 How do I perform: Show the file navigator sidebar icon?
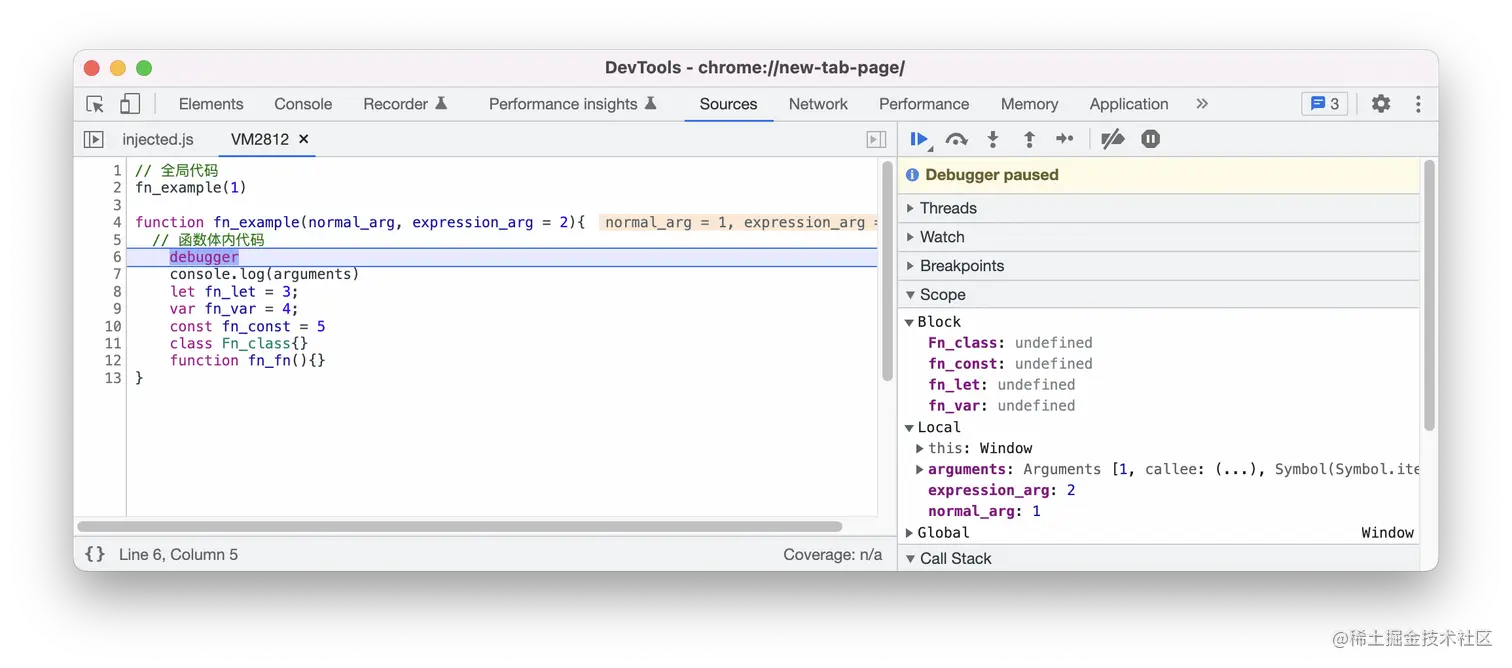(x=93, y=140)
